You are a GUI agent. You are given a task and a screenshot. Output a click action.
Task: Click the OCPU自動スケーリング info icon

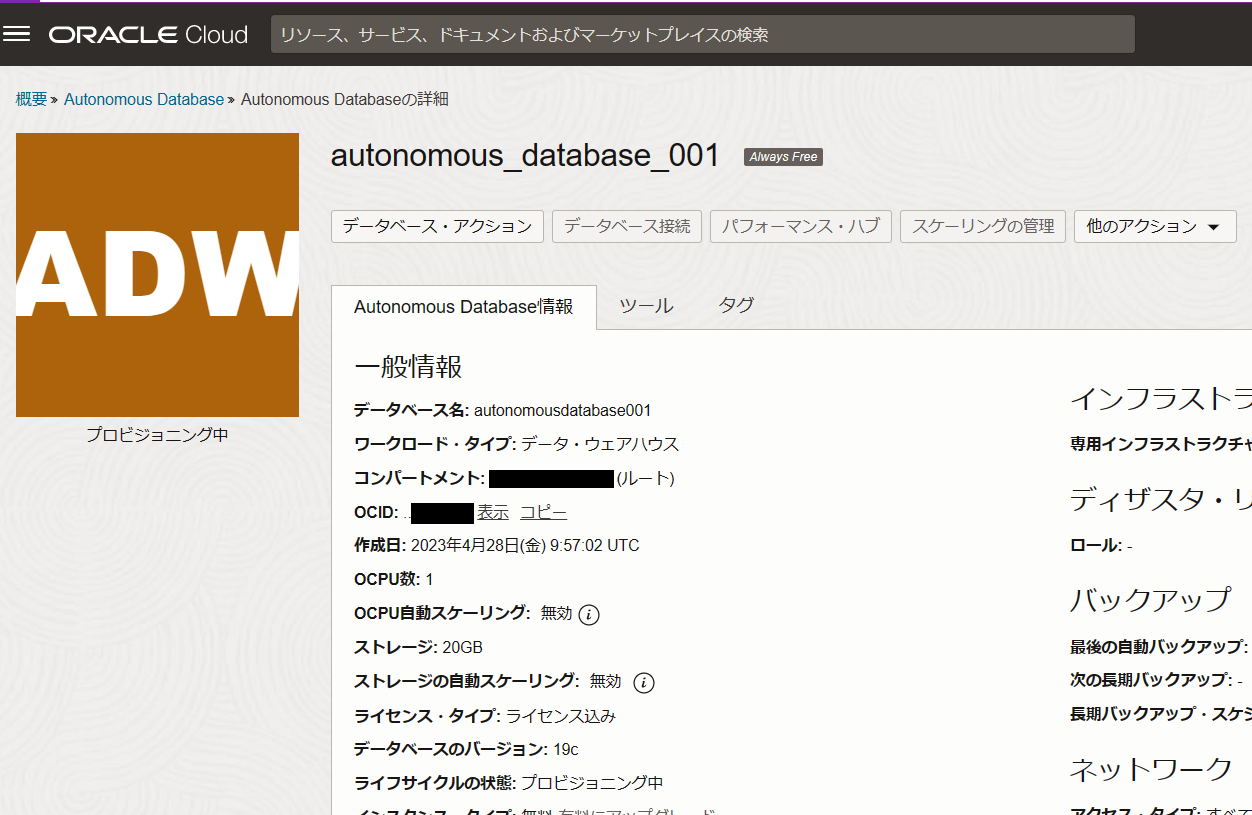589,615
